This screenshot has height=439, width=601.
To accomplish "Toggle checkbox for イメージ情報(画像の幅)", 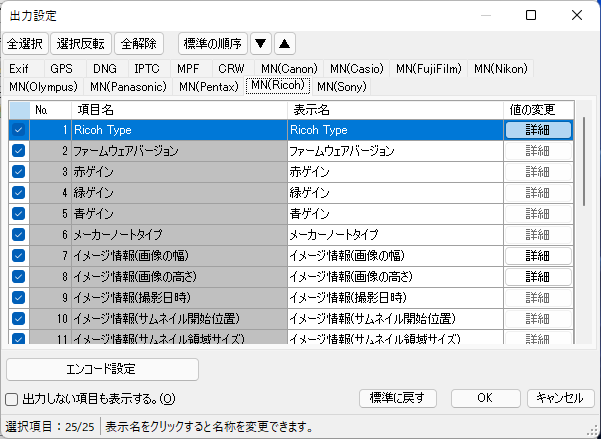I will tap(18, 256).
